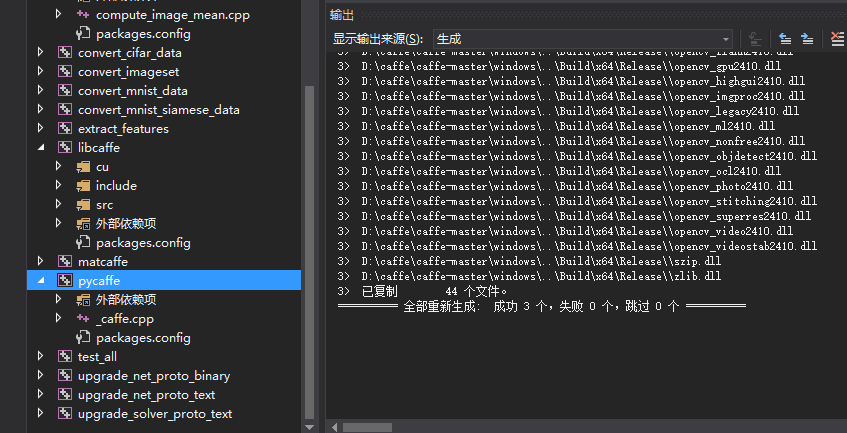Collapse the libcaffe project node

(41, 148)
